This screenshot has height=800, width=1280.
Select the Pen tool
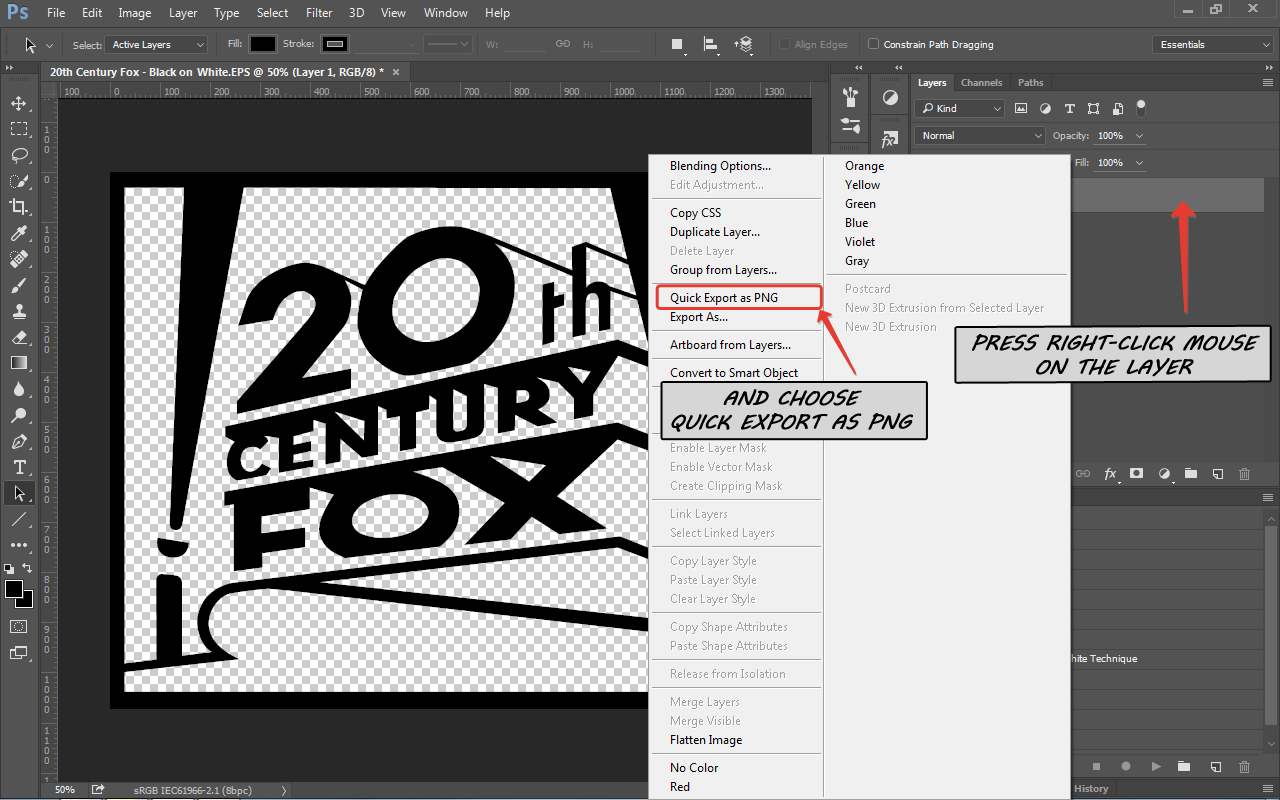click(x=19, y=441)
